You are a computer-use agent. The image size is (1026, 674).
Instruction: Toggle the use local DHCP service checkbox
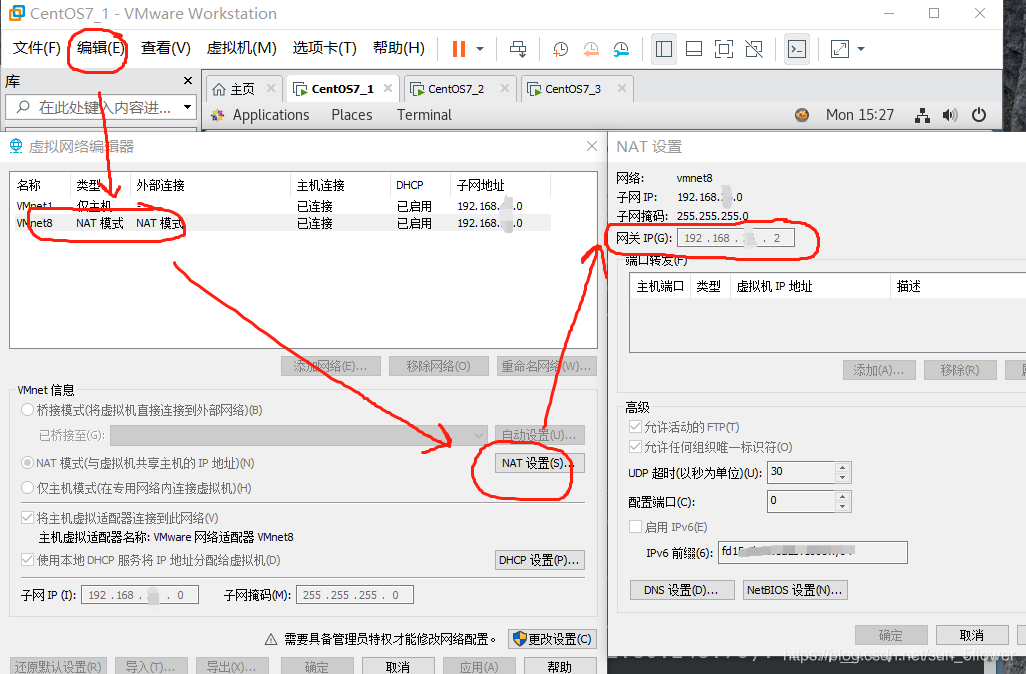tap(27, 560)
